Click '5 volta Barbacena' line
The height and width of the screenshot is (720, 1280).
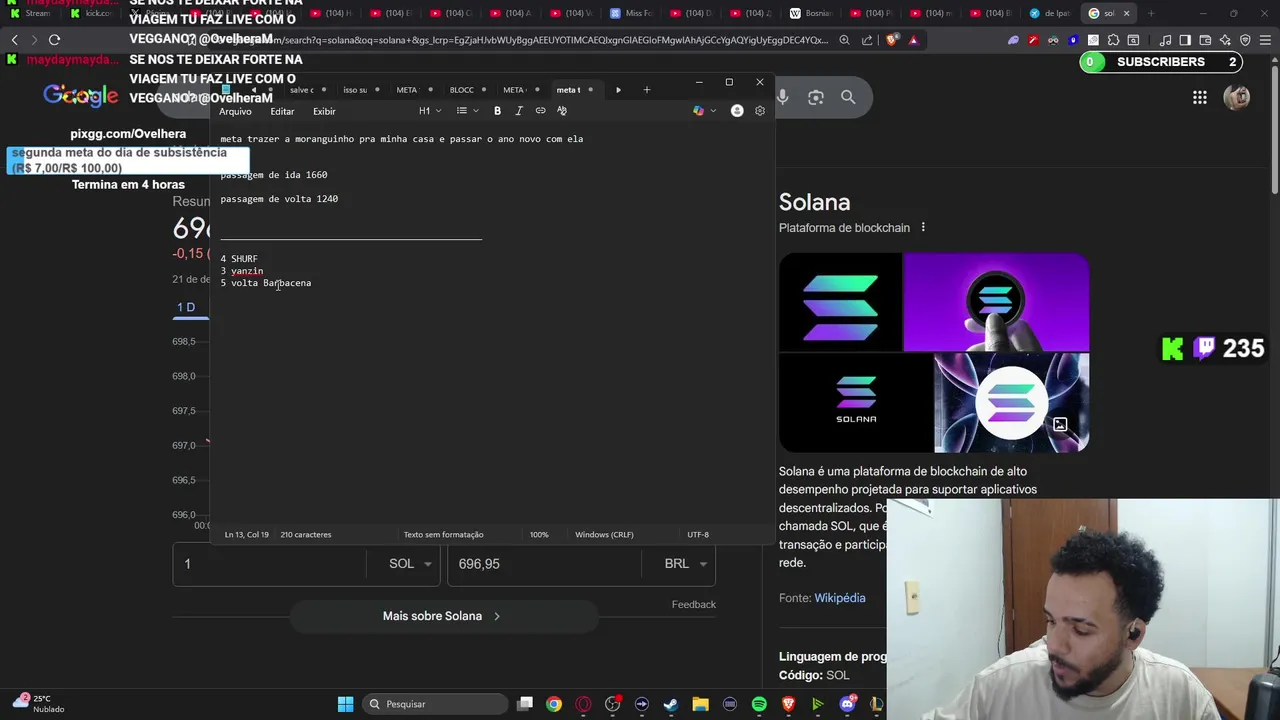(266, 283)
